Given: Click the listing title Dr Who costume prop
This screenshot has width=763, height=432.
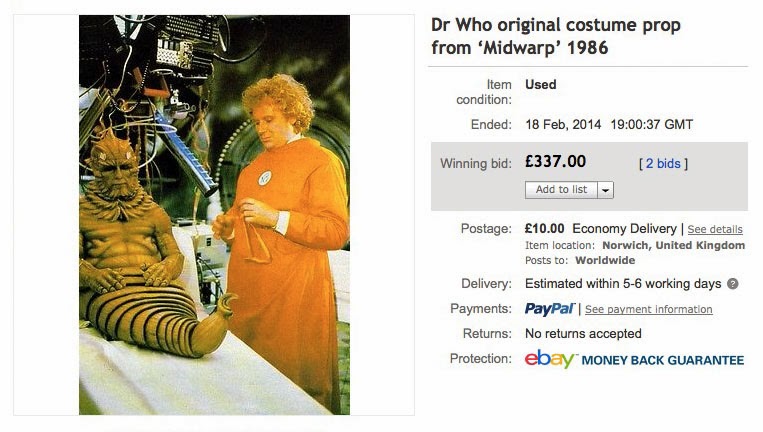Looking at the screenshot, I should click(555, 36).
